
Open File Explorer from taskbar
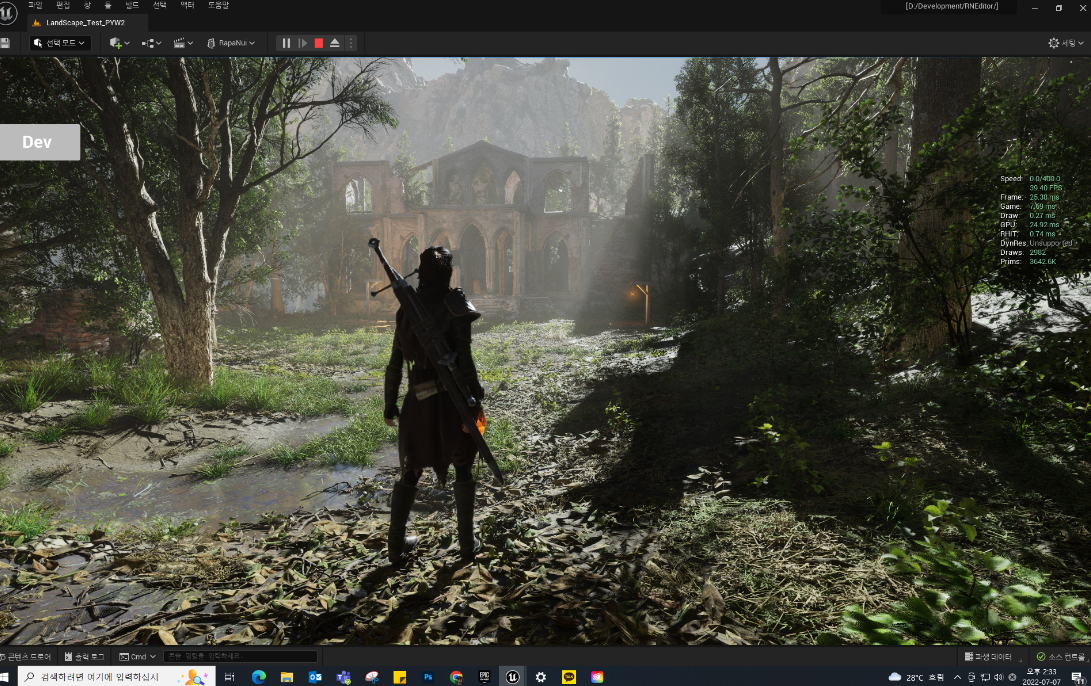(x=287, y=677)
